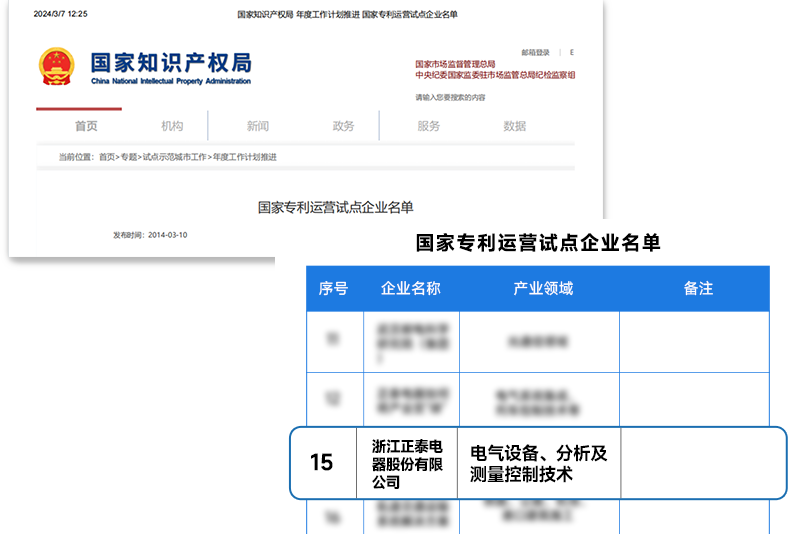
Task: Click the 首页 breadcrumb link
Action: [107, 157]
